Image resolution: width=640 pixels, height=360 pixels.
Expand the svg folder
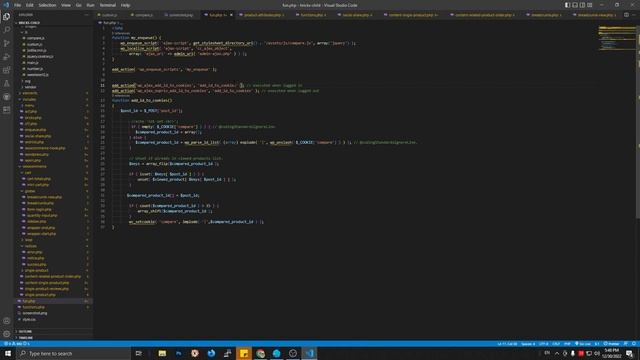pyautogui.click(x=27, y=81)
